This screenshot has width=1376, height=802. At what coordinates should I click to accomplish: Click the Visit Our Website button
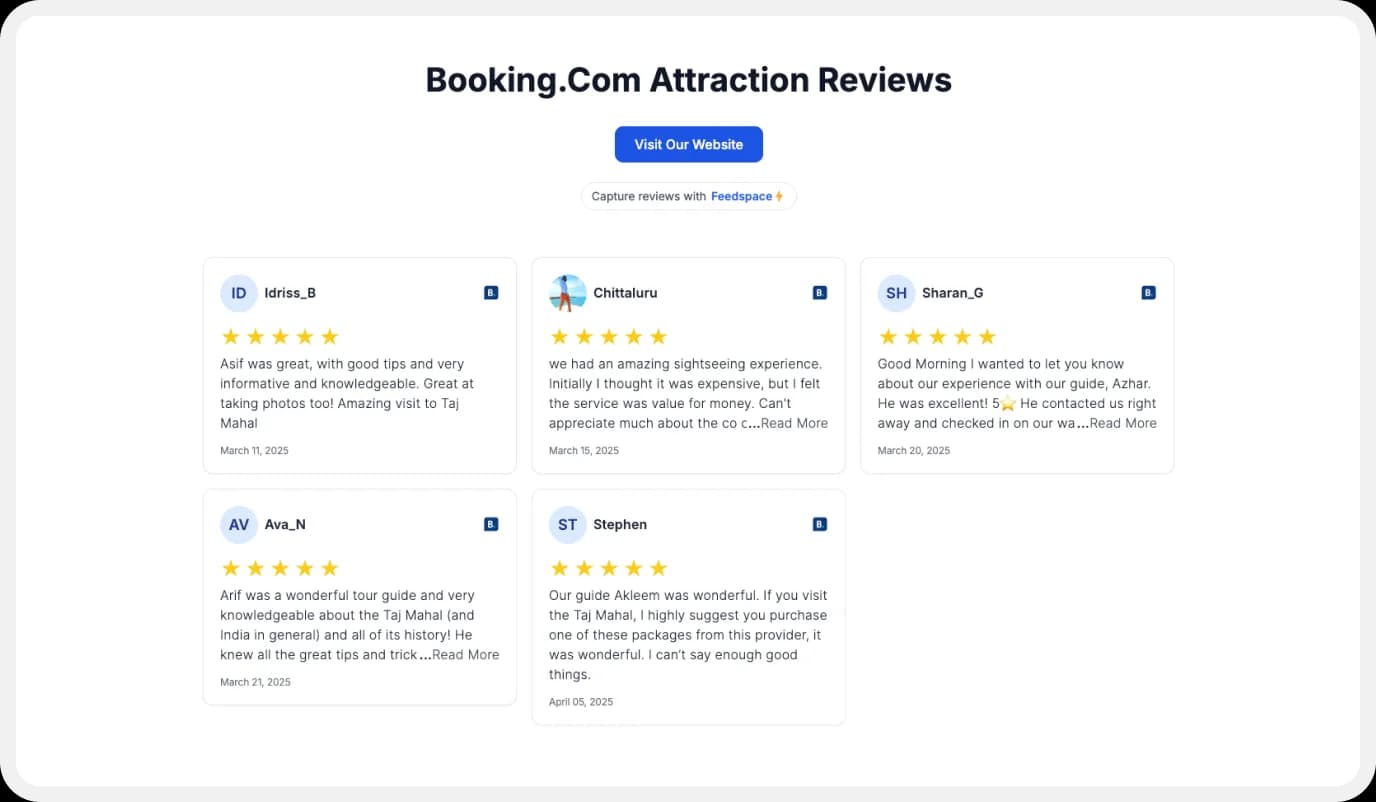[688, 144]
